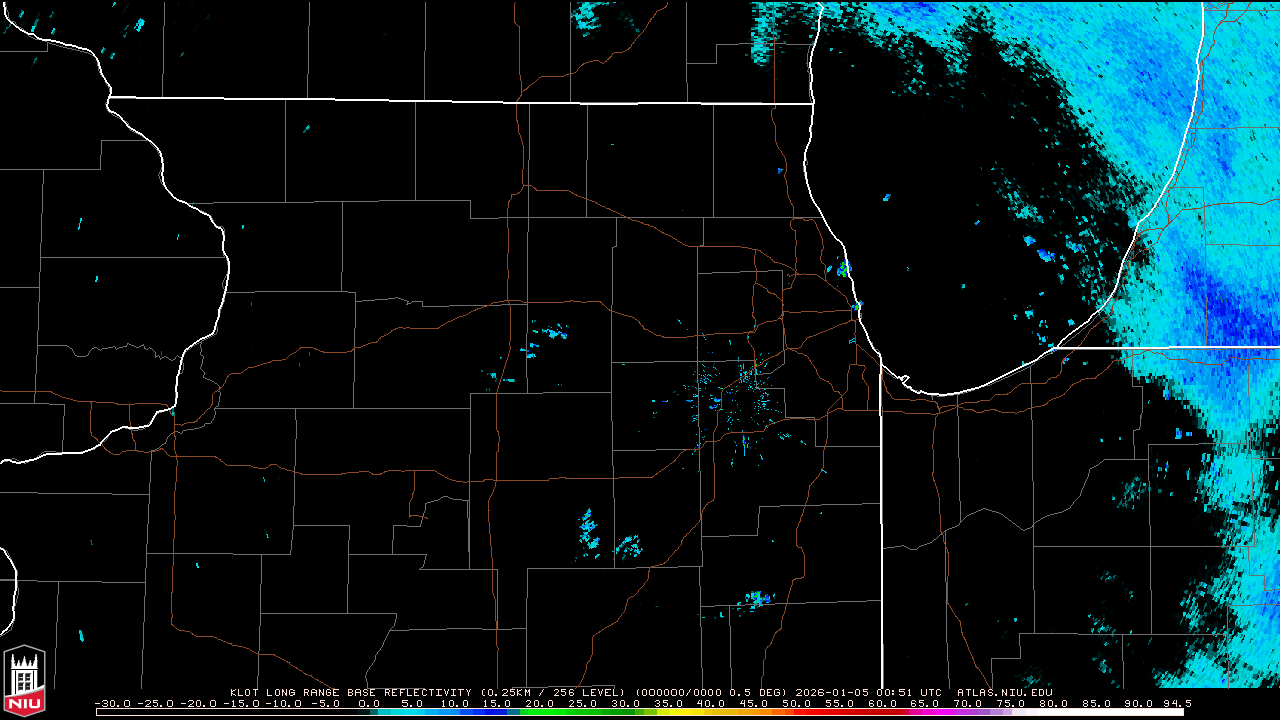Screen dimensions: 1280x720
Task: Click the 94.5 scale label
Action: 1174,703
